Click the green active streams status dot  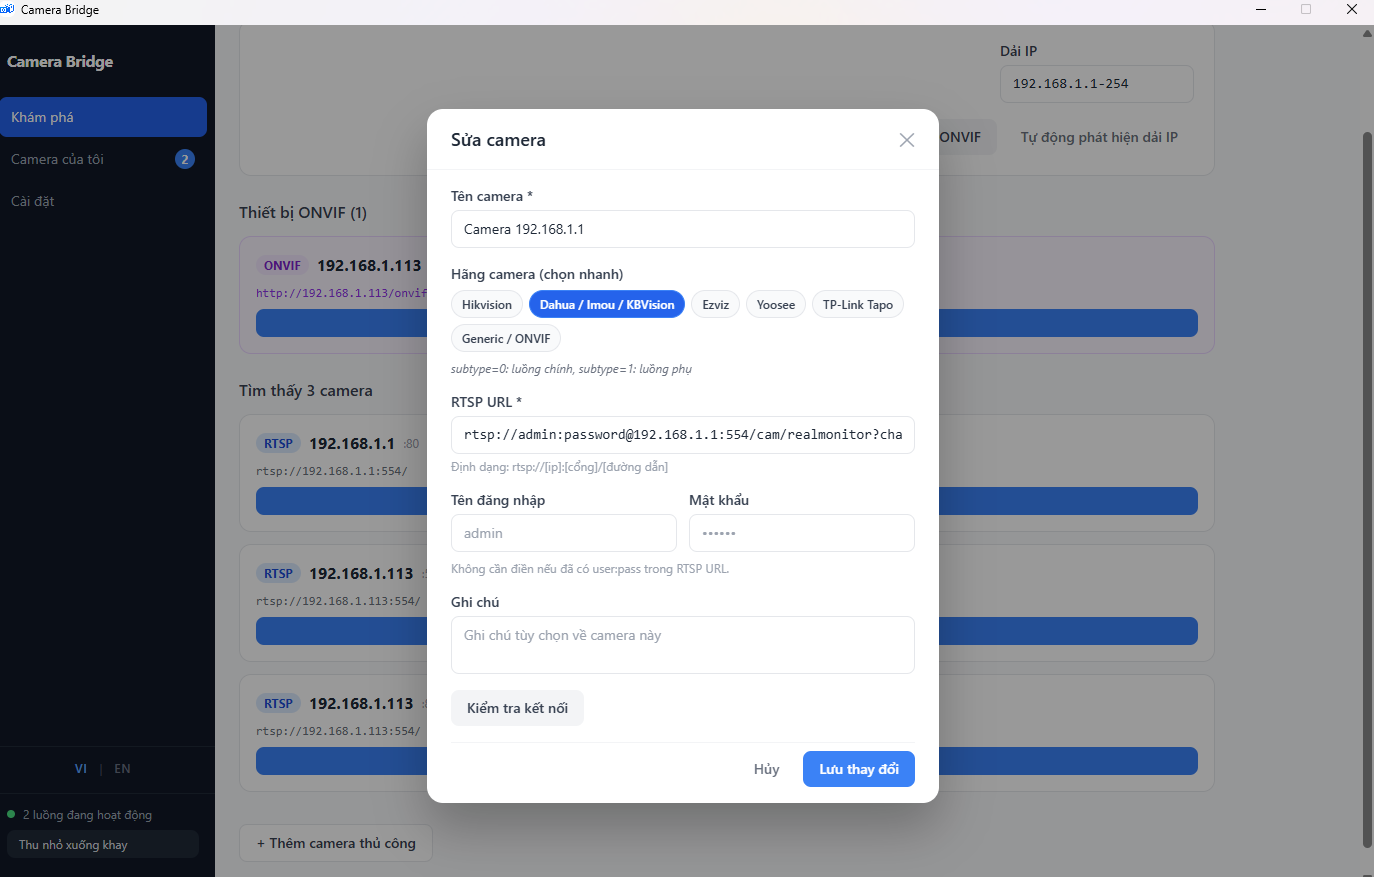tap(11, 814)
